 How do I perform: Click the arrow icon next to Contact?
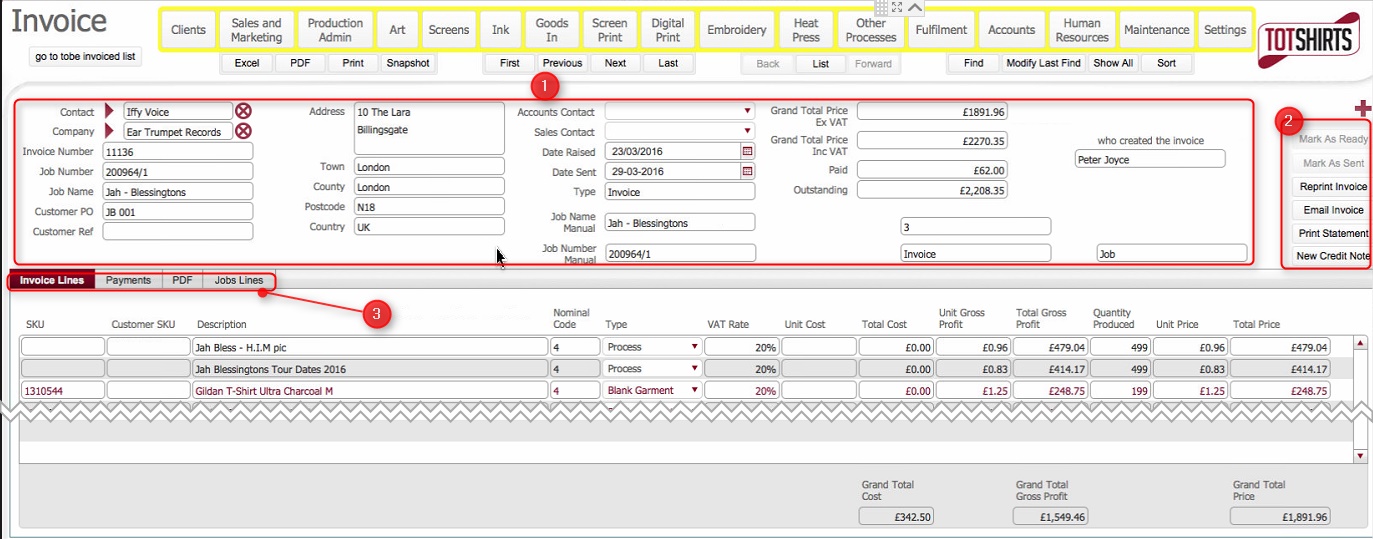(110, 112)
